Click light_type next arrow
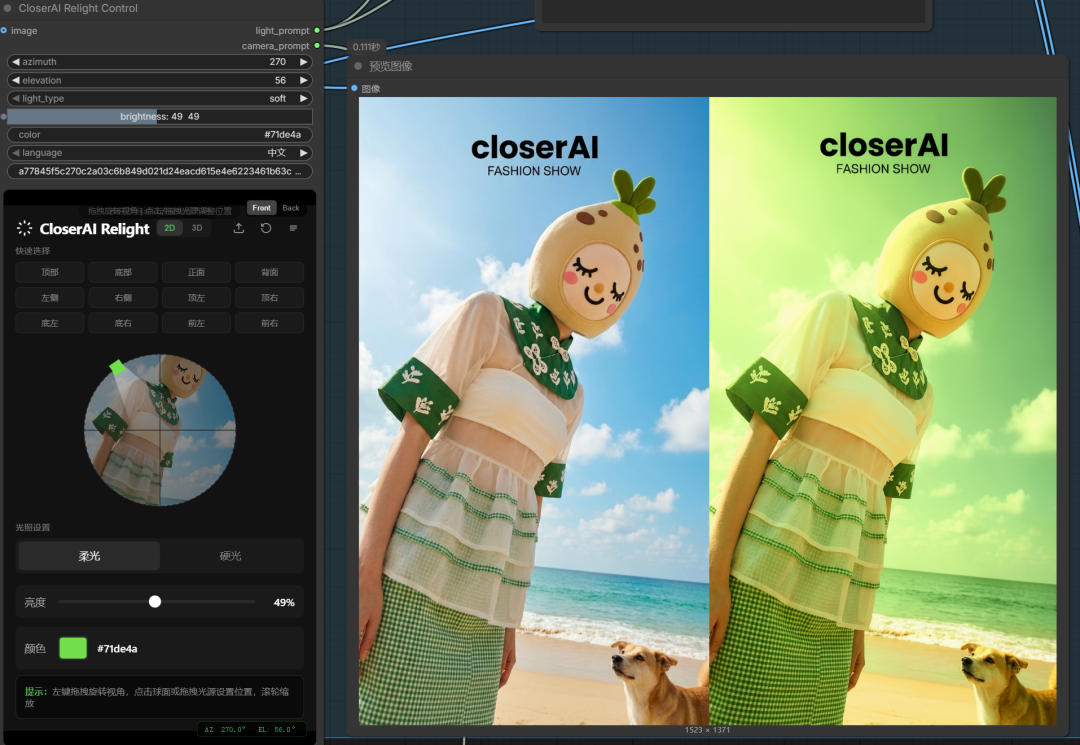 303,98
